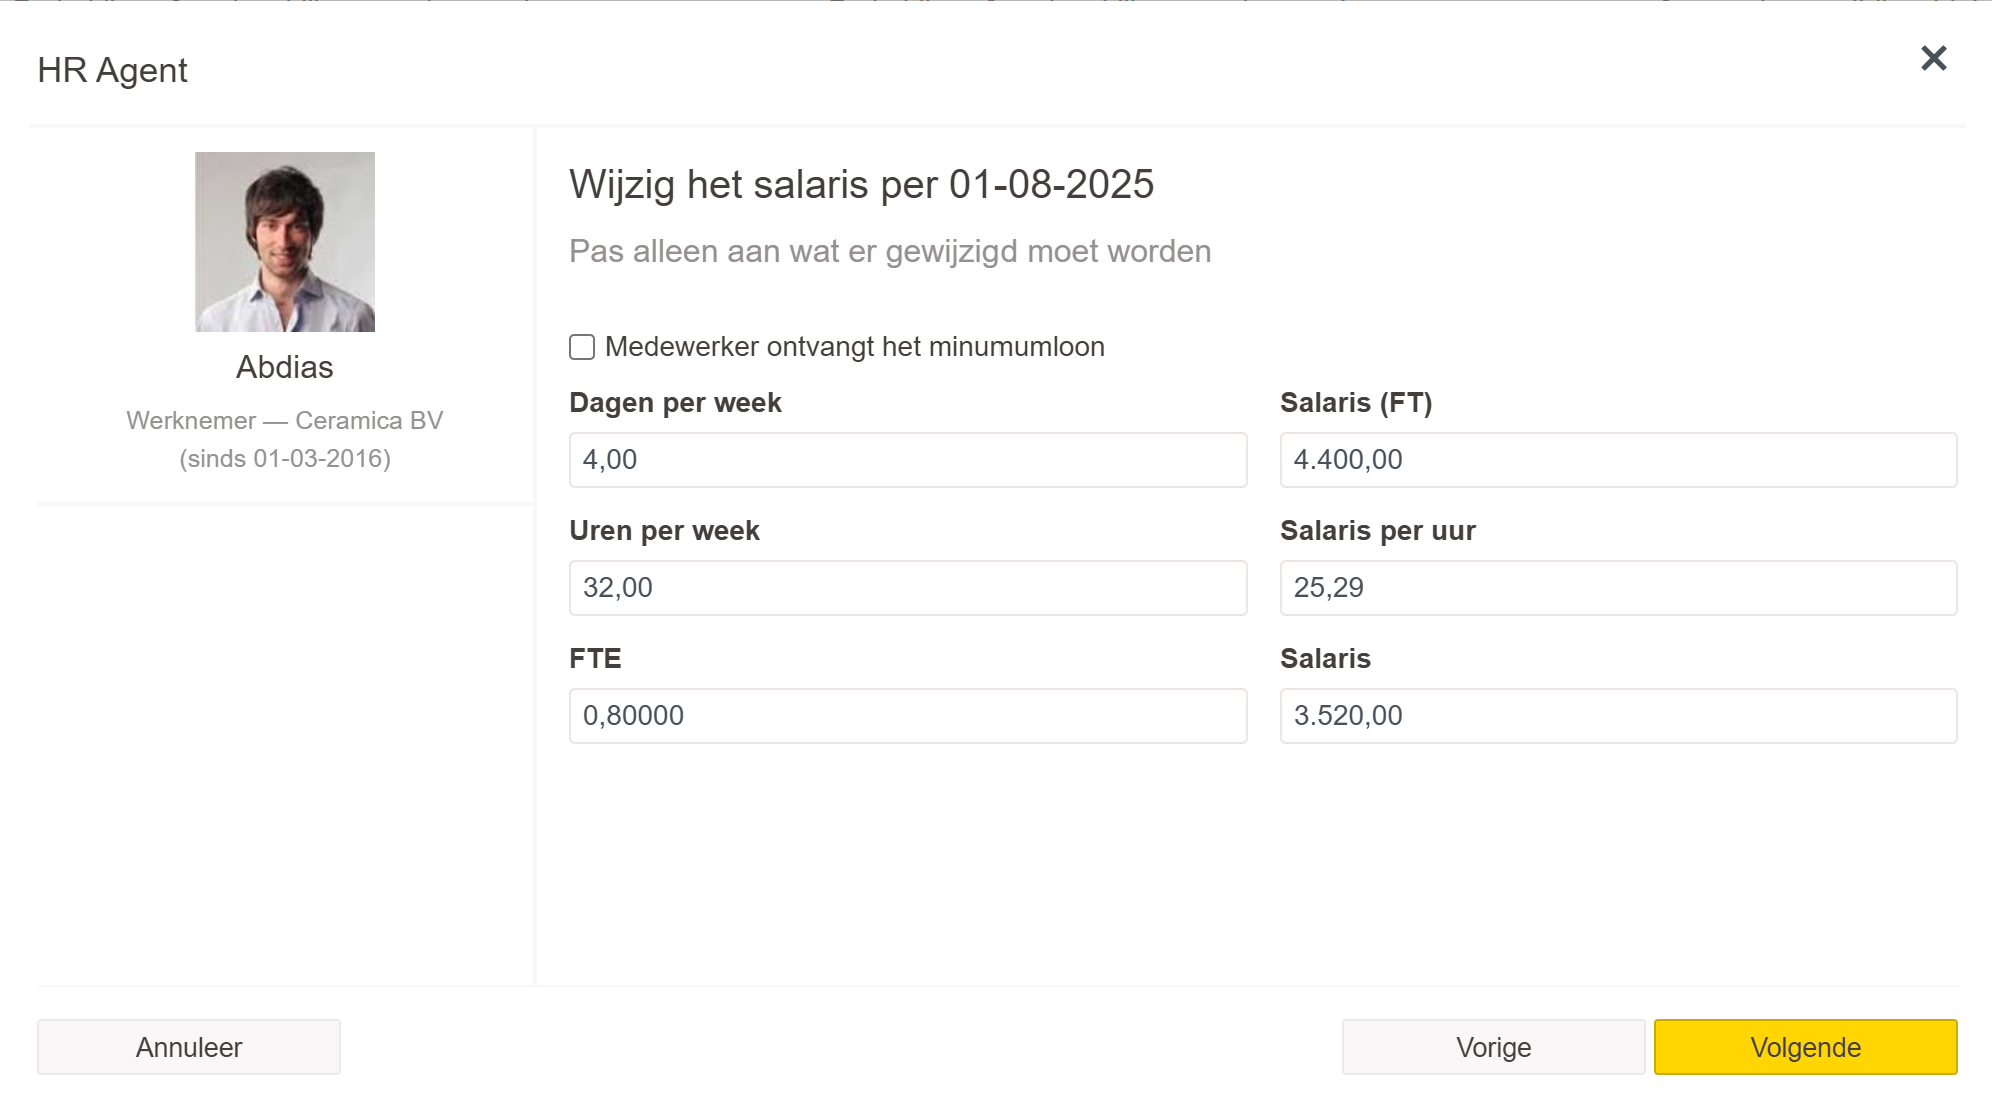Click the HR Agent dialog title
This screenshot has height=1114, width=1992.
click(112, 70)
